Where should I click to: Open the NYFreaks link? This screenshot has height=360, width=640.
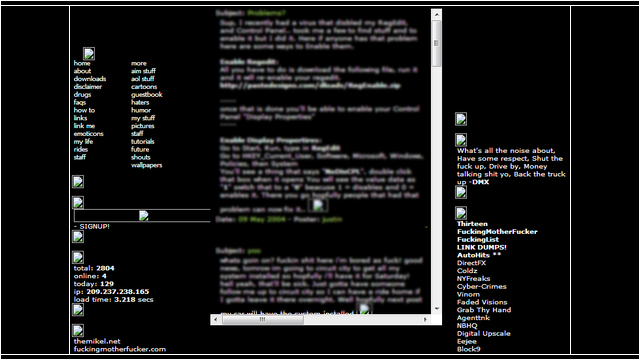473,279
